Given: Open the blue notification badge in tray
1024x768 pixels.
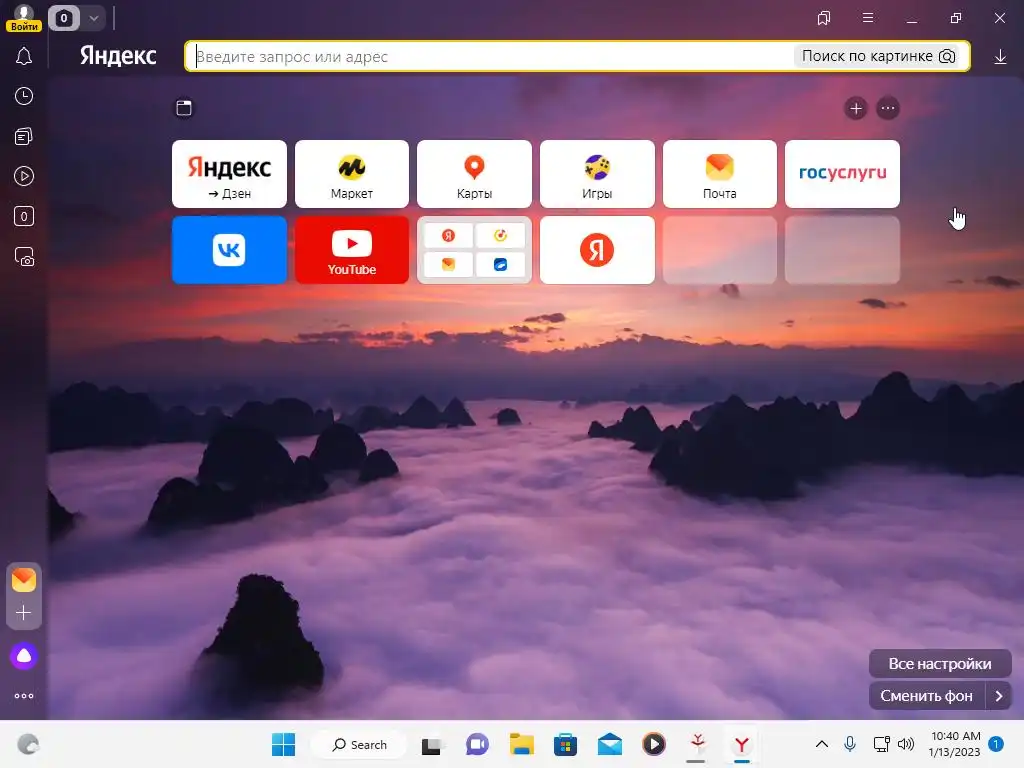Looking at the screenshot, I should click(x=996, y=744).
